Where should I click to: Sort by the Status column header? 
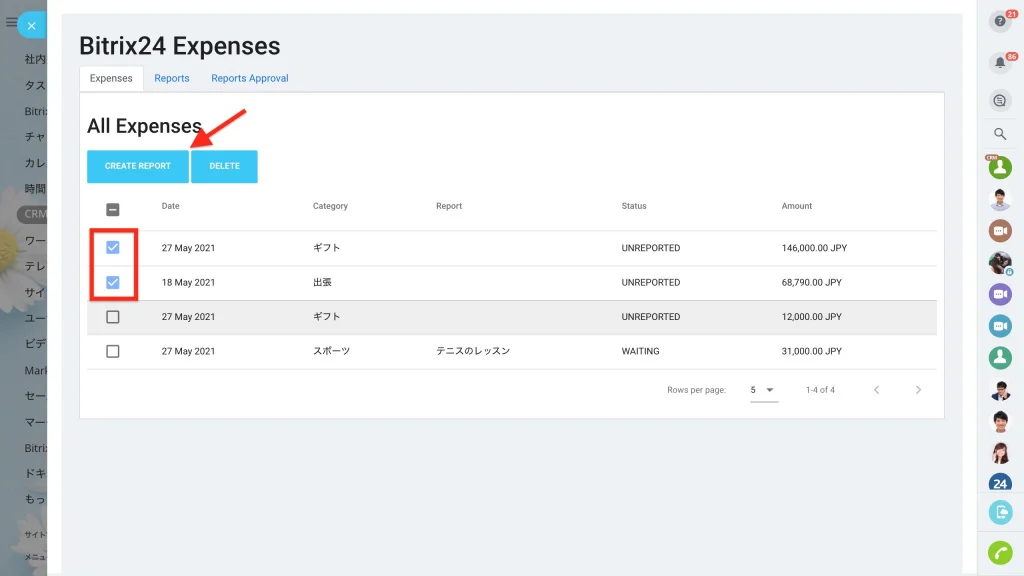pyautogui.click(x=633, y=206)
